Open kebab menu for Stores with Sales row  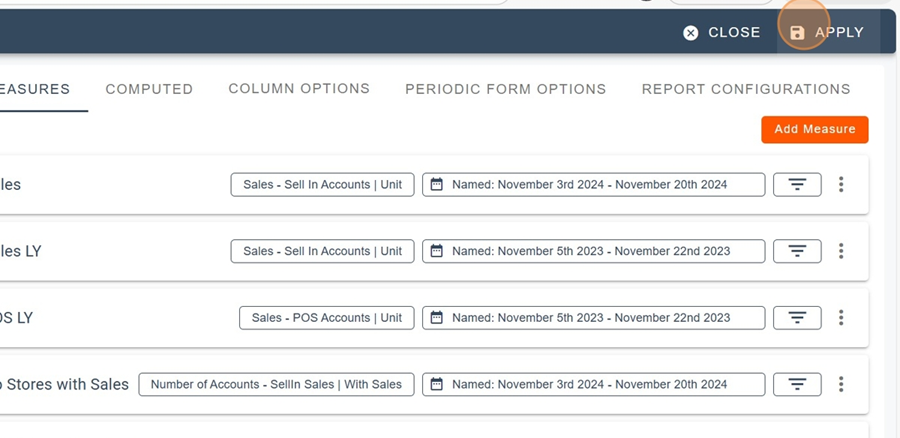pos(841,384)
